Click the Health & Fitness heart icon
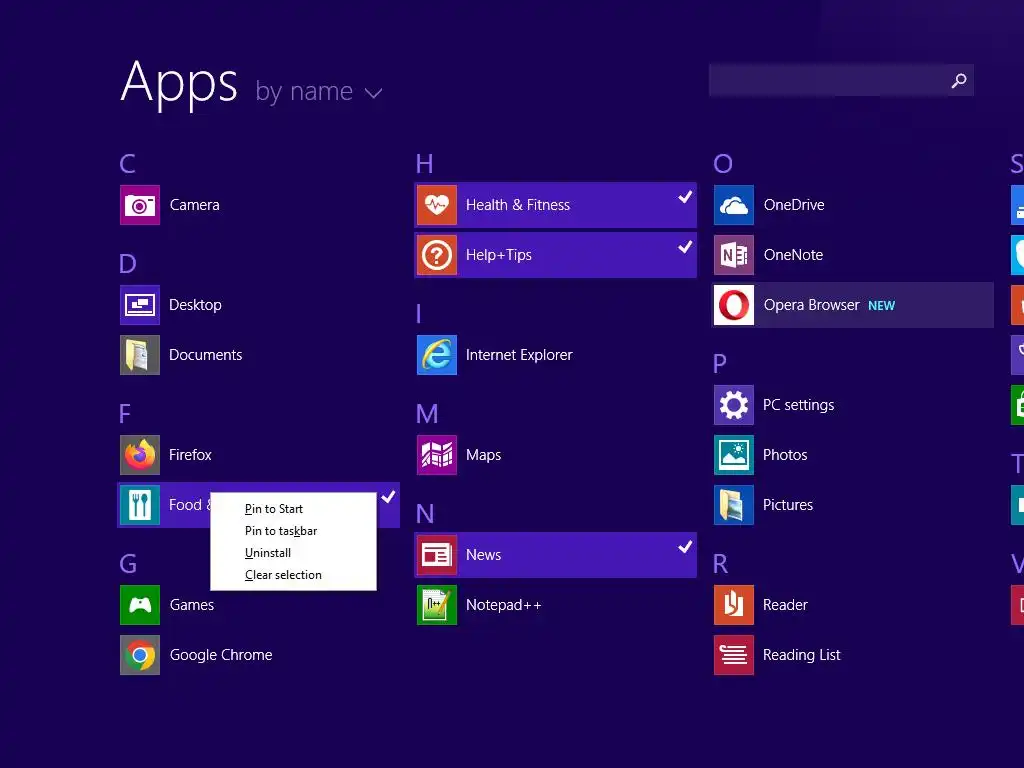This screenshot has width=1024, height=768. coord(437,205)
